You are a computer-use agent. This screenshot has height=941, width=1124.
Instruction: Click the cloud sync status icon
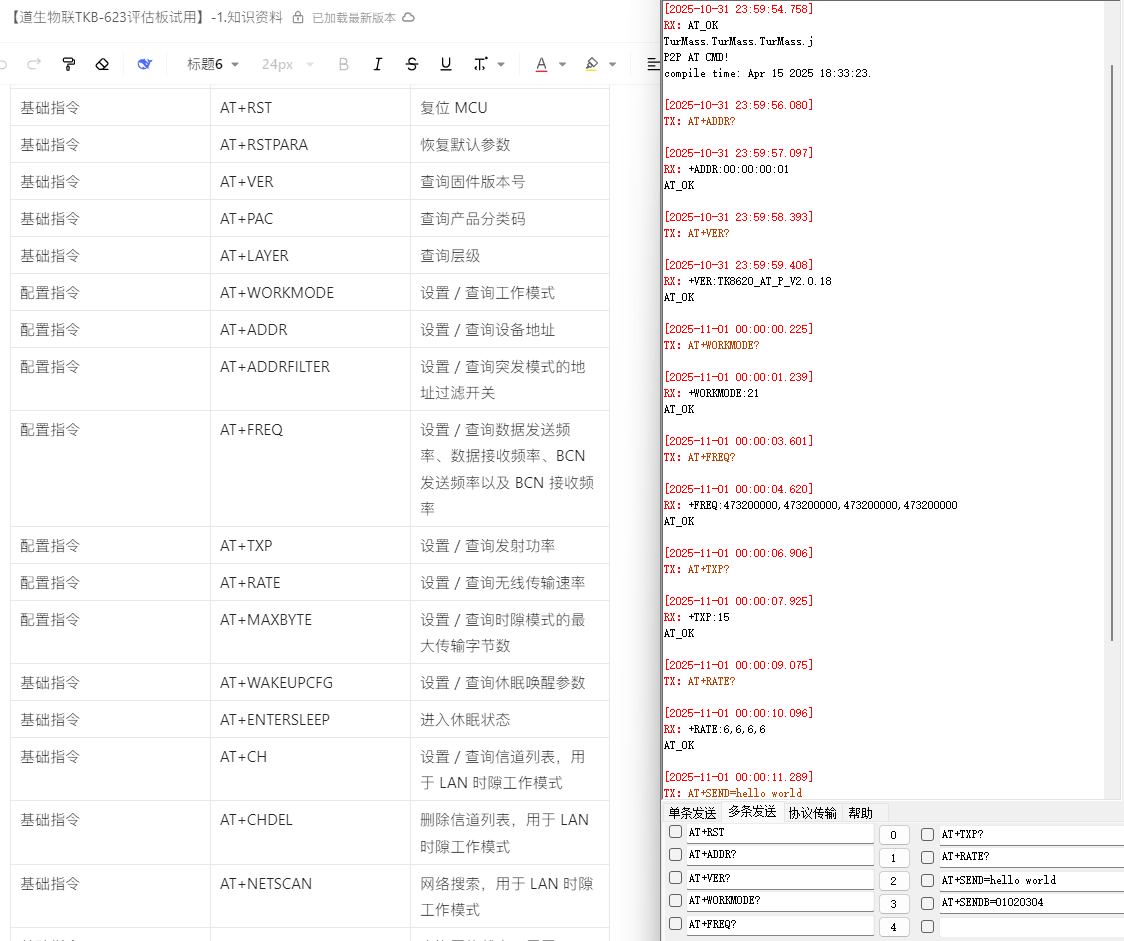click(x=409, y=17)
